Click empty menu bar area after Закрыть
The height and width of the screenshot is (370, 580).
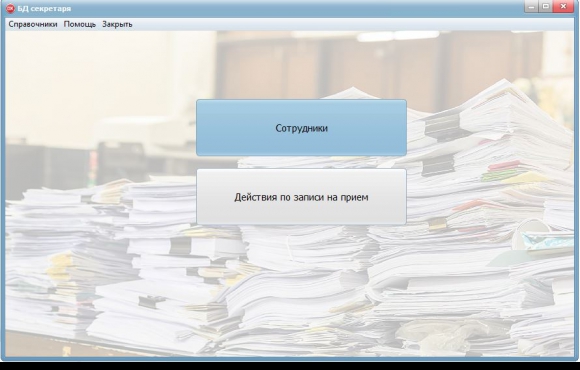click(351, 24)
